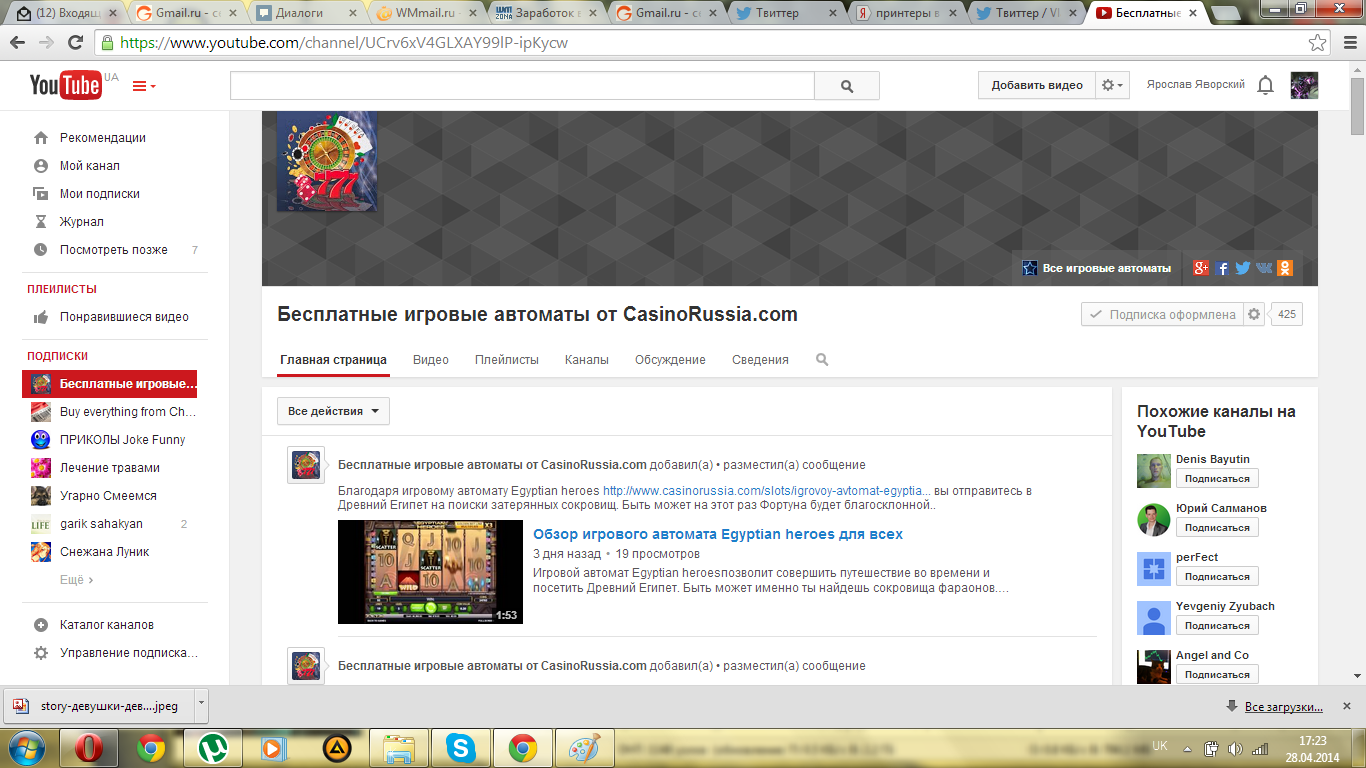Focus the YouTube search field
The image size is (1366, 768).
(x=522, y=86)
